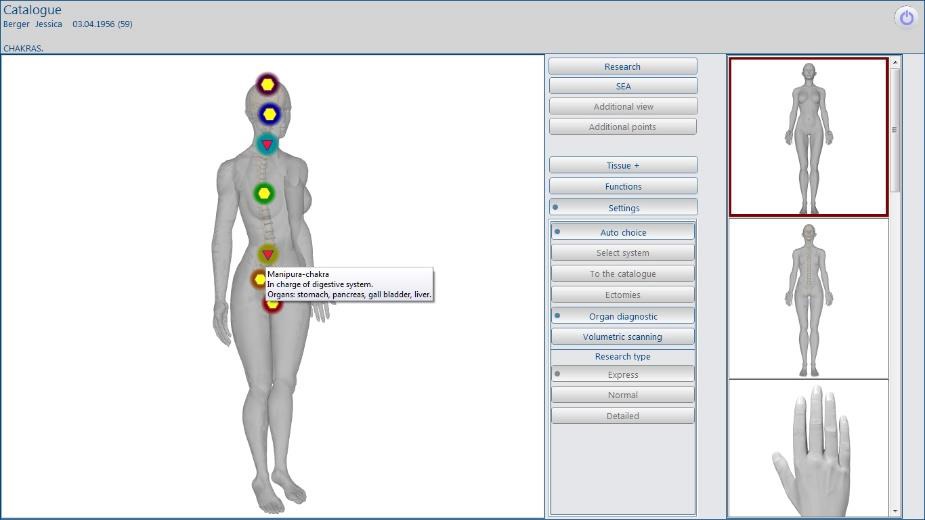Click To the catalogue button

623,274
